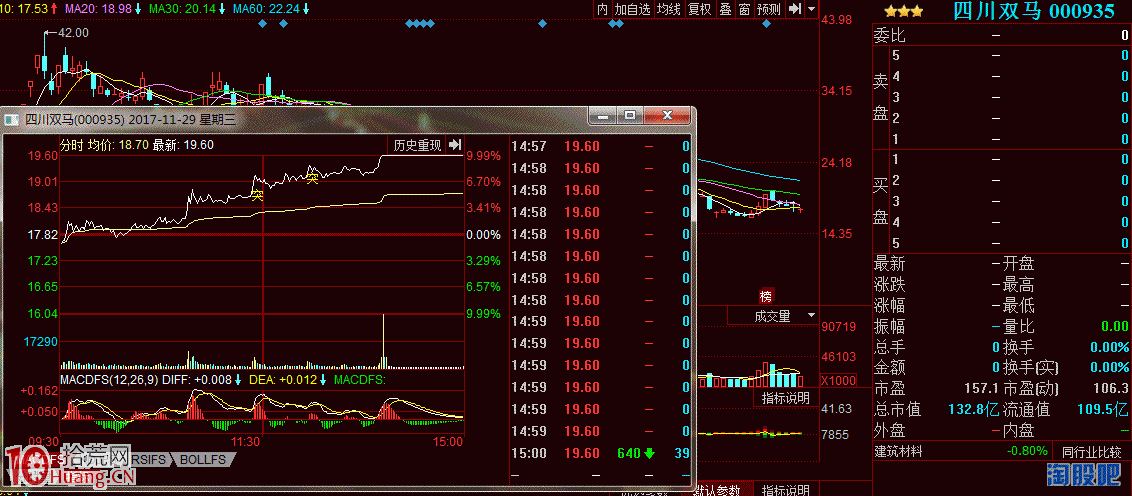This screenshot has height=496, width=1132.
Task: Click the MA20 down arrow indicator
Action: (x=137, y=9)
